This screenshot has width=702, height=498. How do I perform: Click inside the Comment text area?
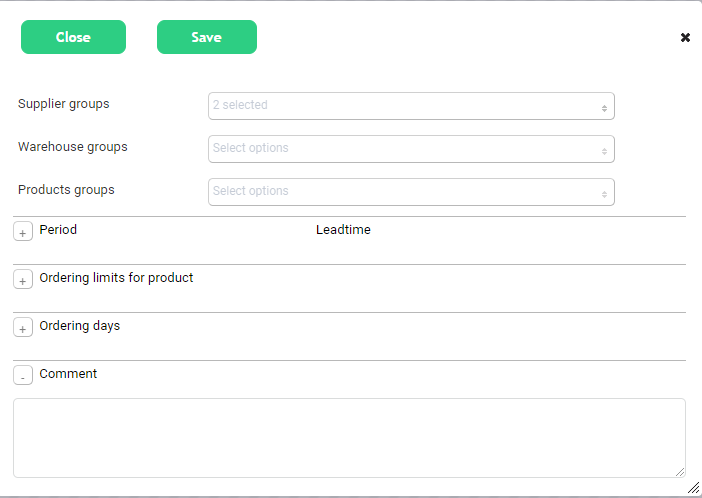(349, 438)
